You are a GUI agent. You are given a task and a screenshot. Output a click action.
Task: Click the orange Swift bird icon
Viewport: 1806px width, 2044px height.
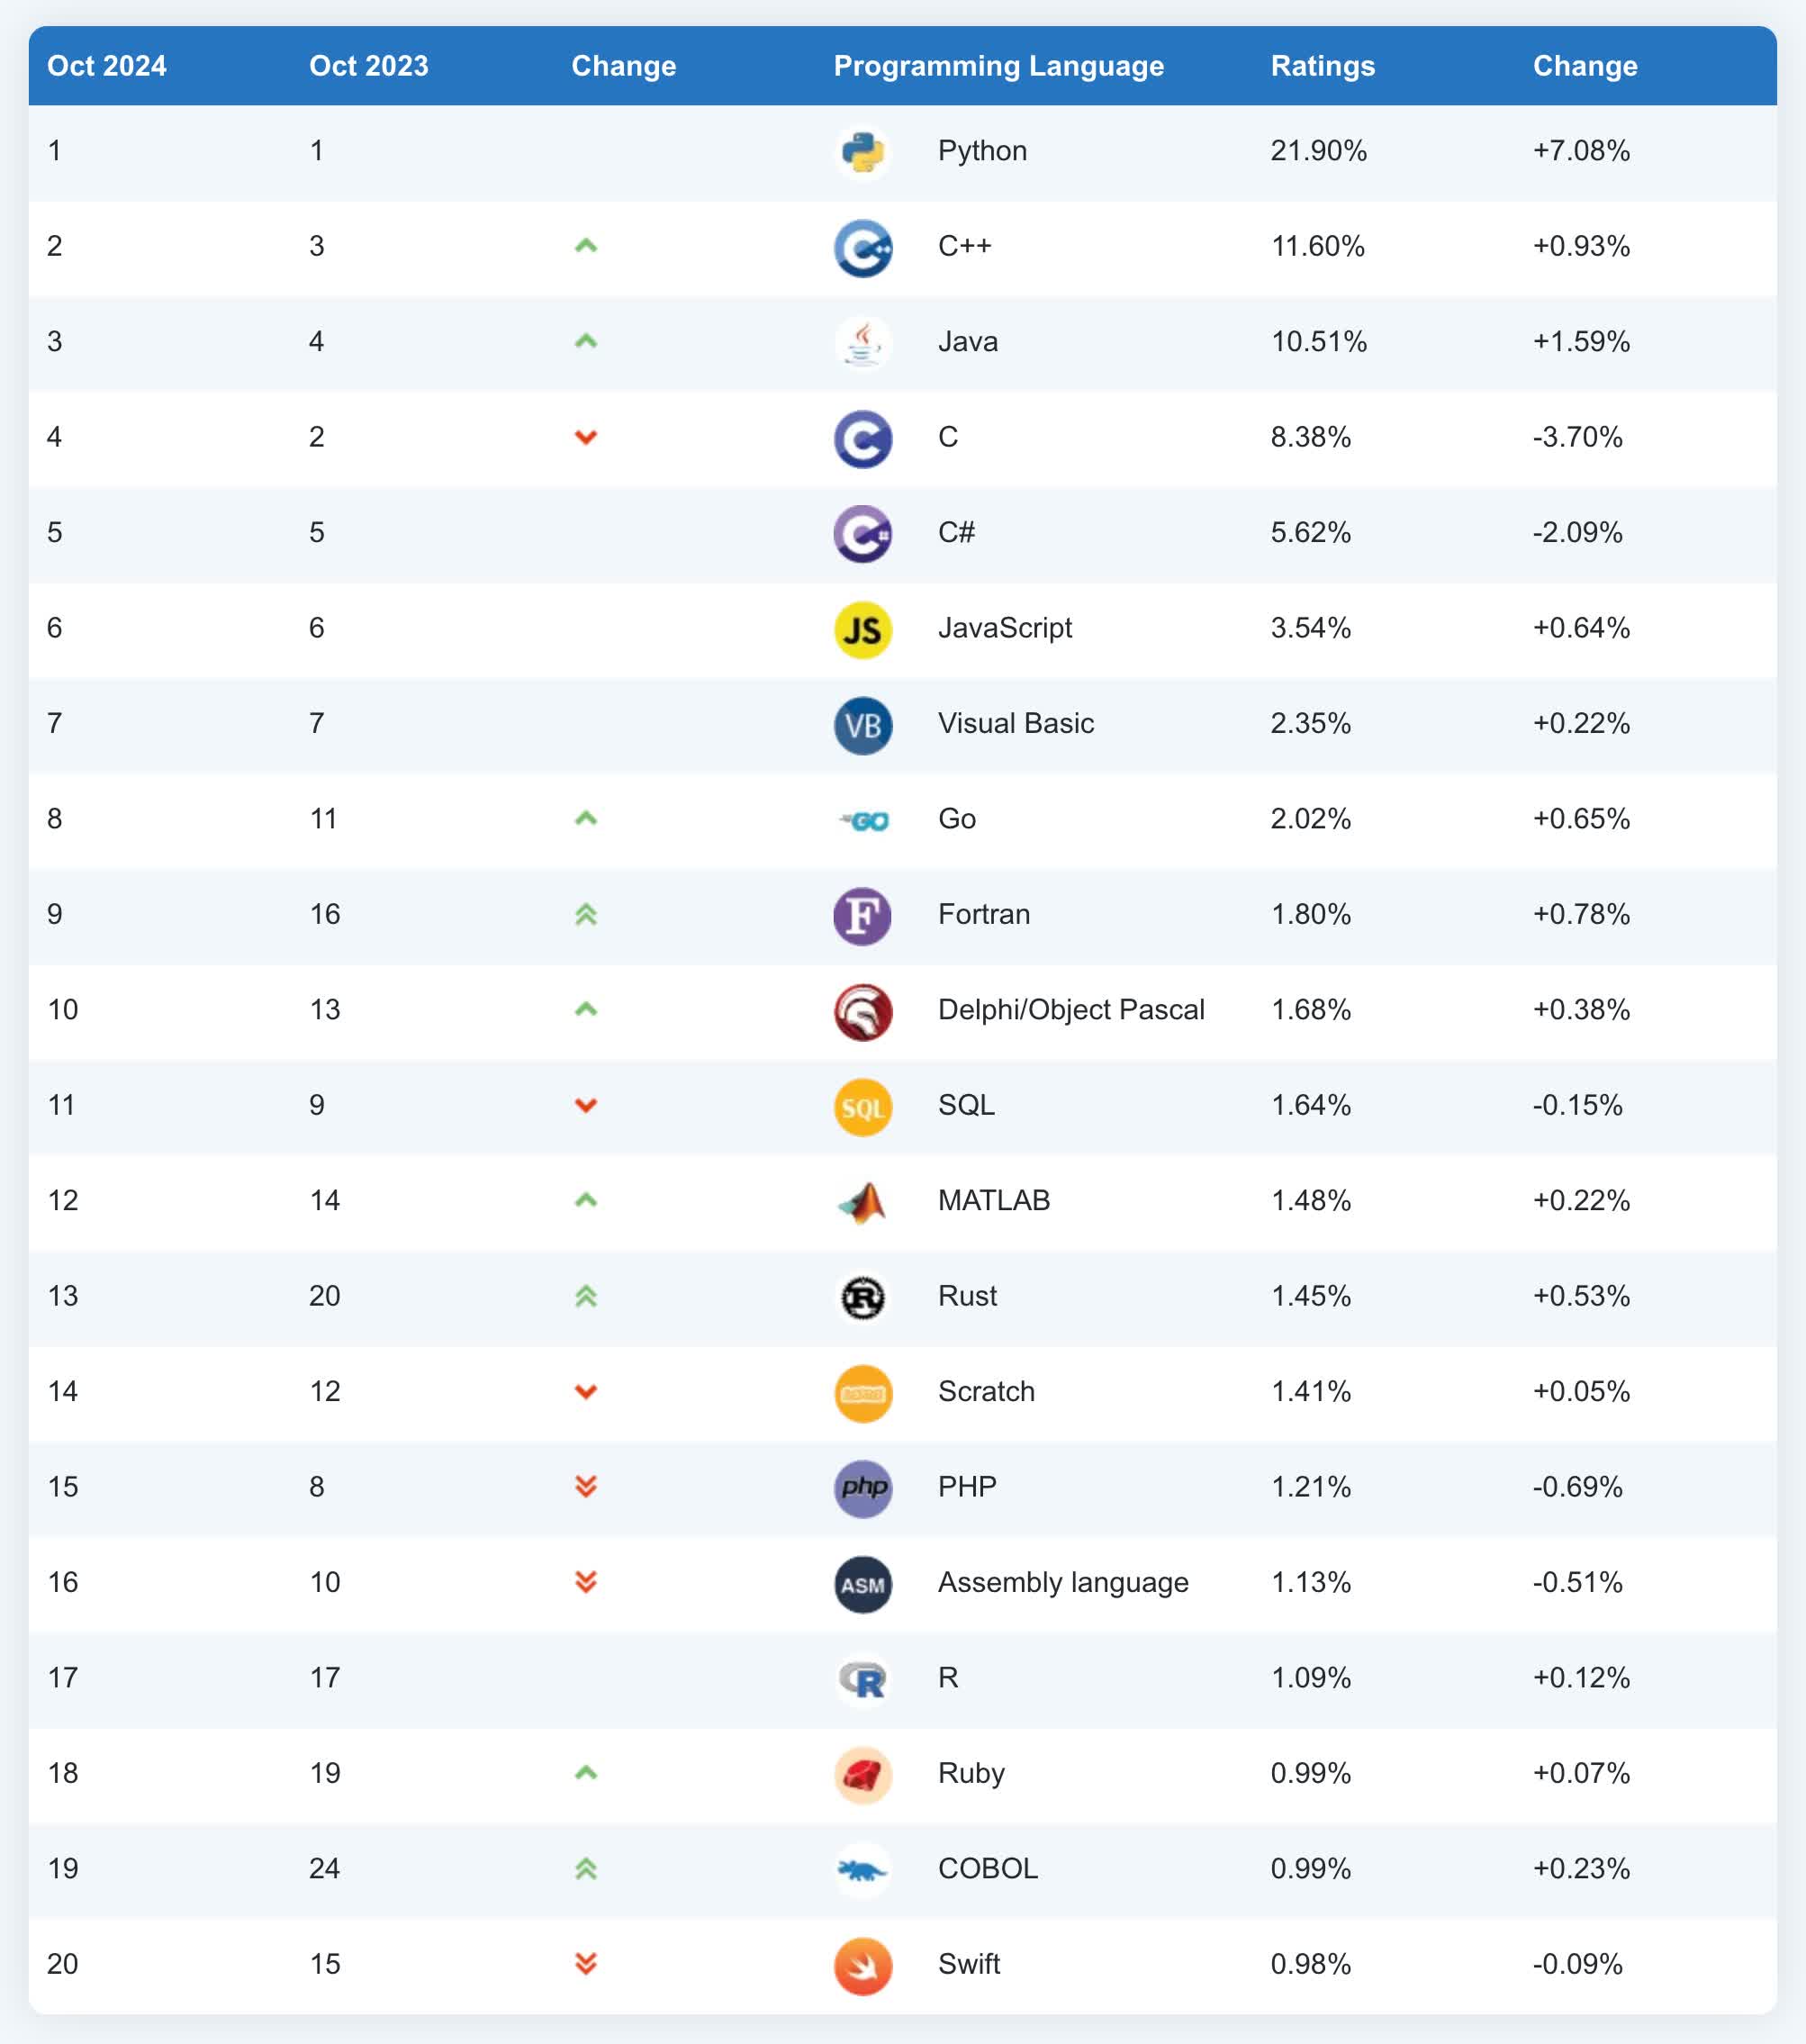pyautogui.click(x=862, y=1966)
